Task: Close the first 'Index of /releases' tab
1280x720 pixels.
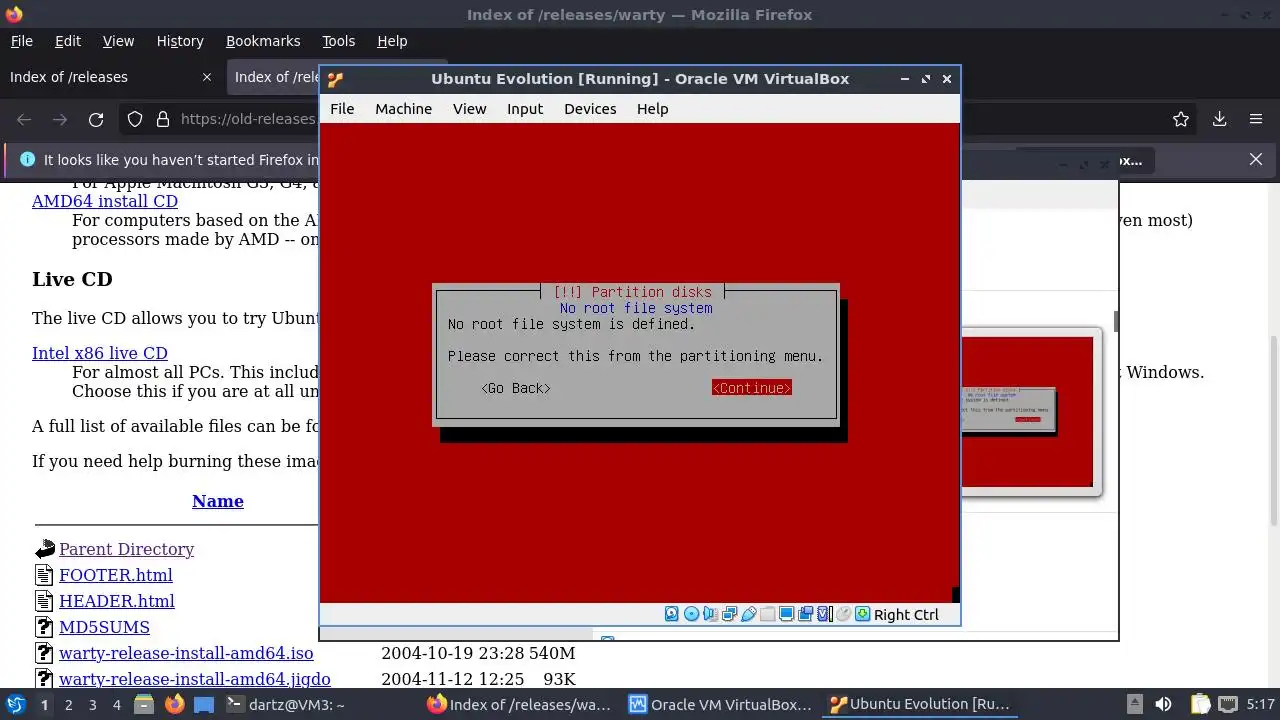Action: click(x=207, y=77)
